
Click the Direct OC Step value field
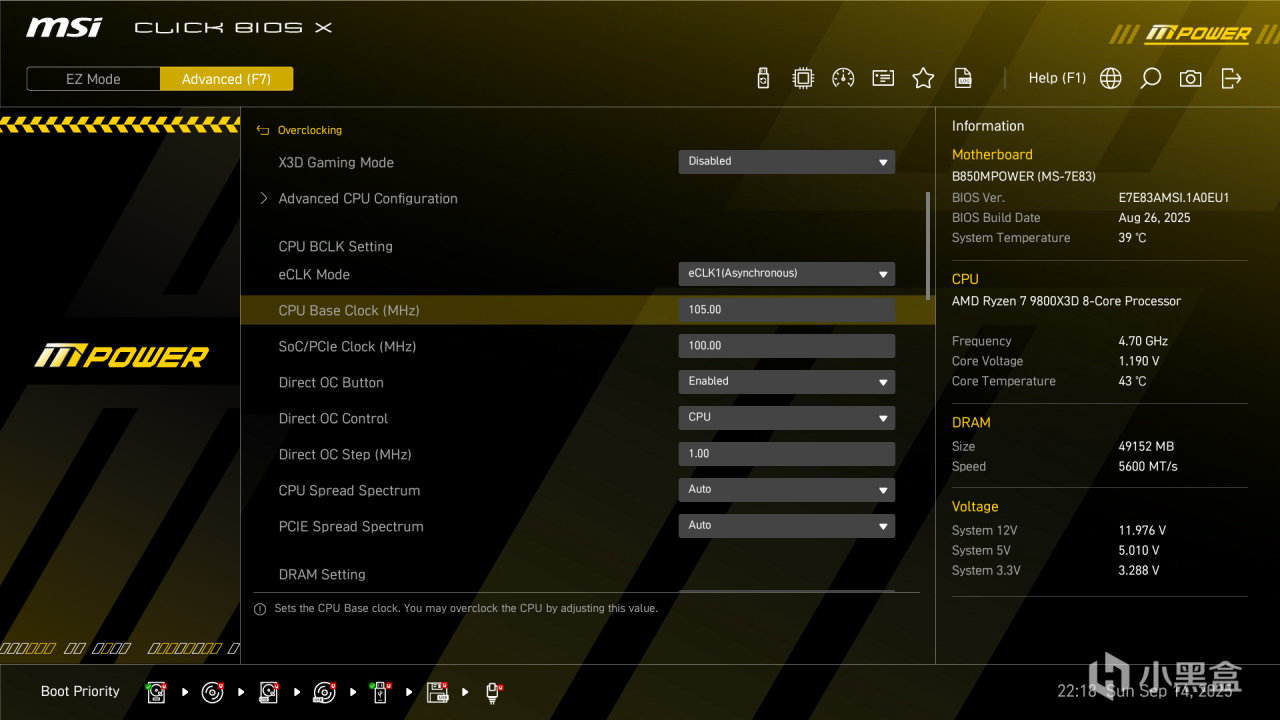[x=786, y=453]
